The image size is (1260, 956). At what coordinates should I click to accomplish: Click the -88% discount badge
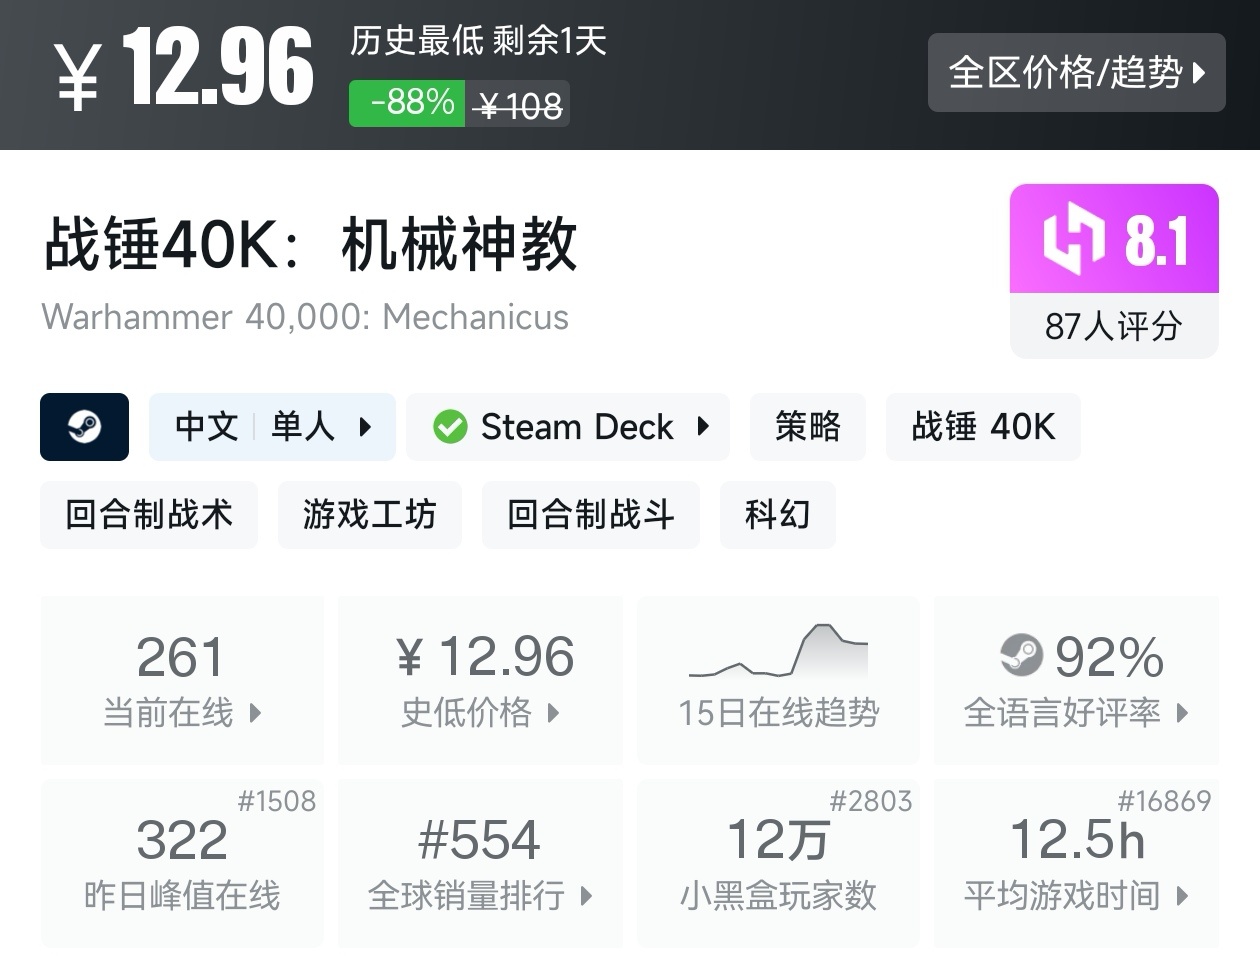pyautogui.click(x=407, y=103)
